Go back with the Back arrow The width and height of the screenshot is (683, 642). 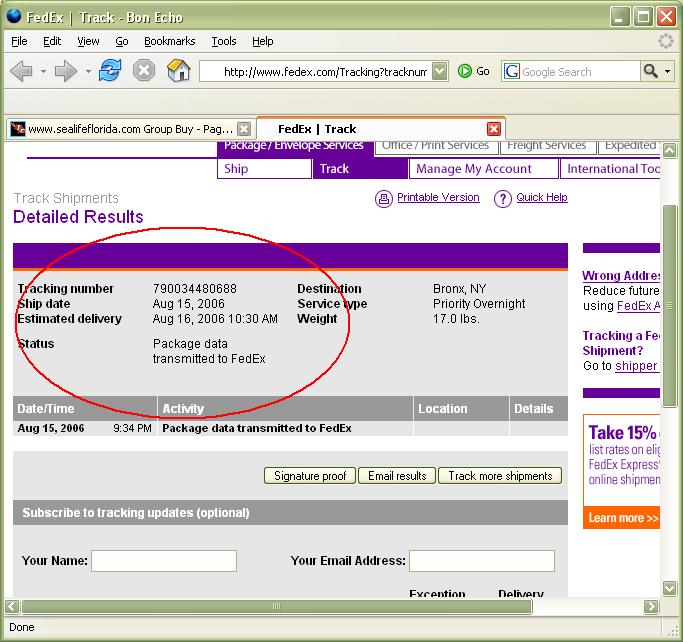point(21,71)
